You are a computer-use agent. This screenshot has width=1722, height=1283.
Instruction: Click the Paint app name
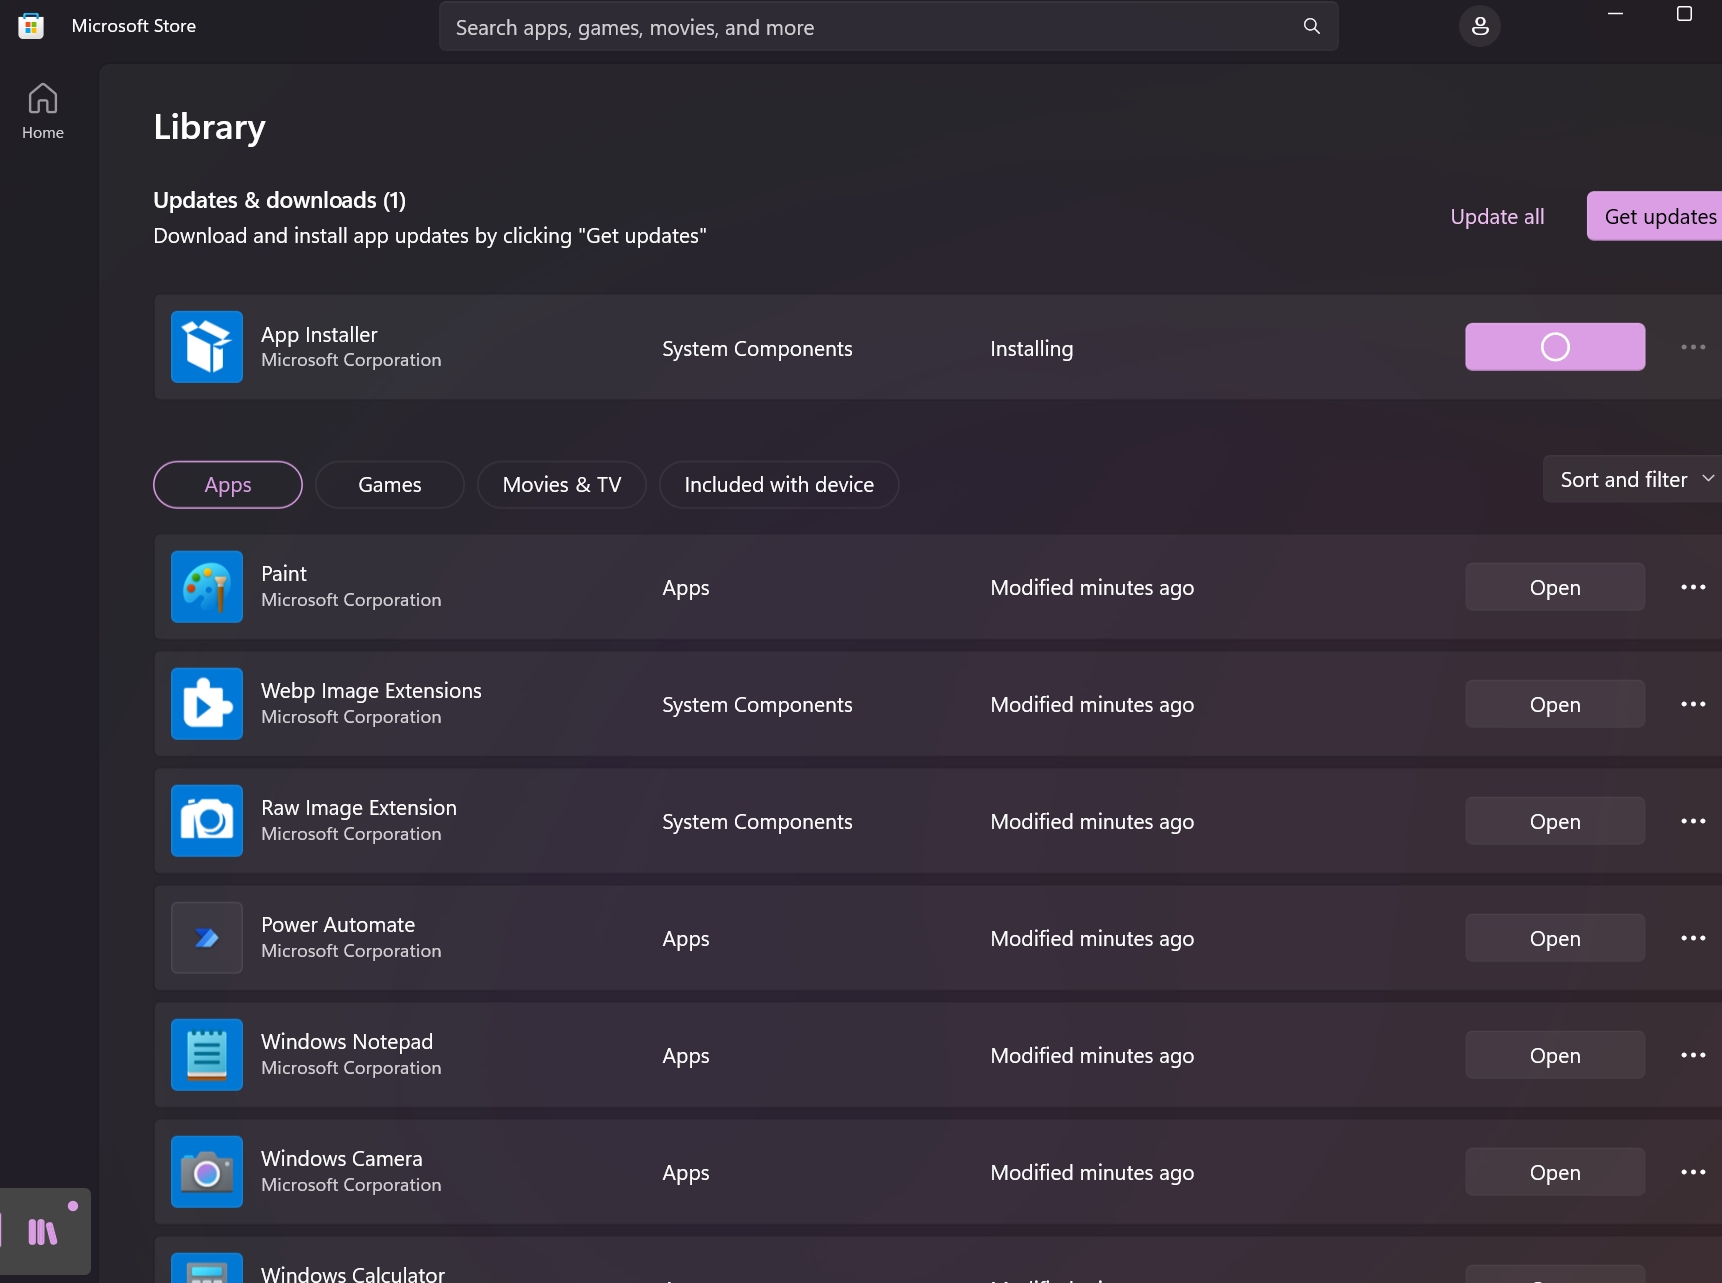point(284,574)
